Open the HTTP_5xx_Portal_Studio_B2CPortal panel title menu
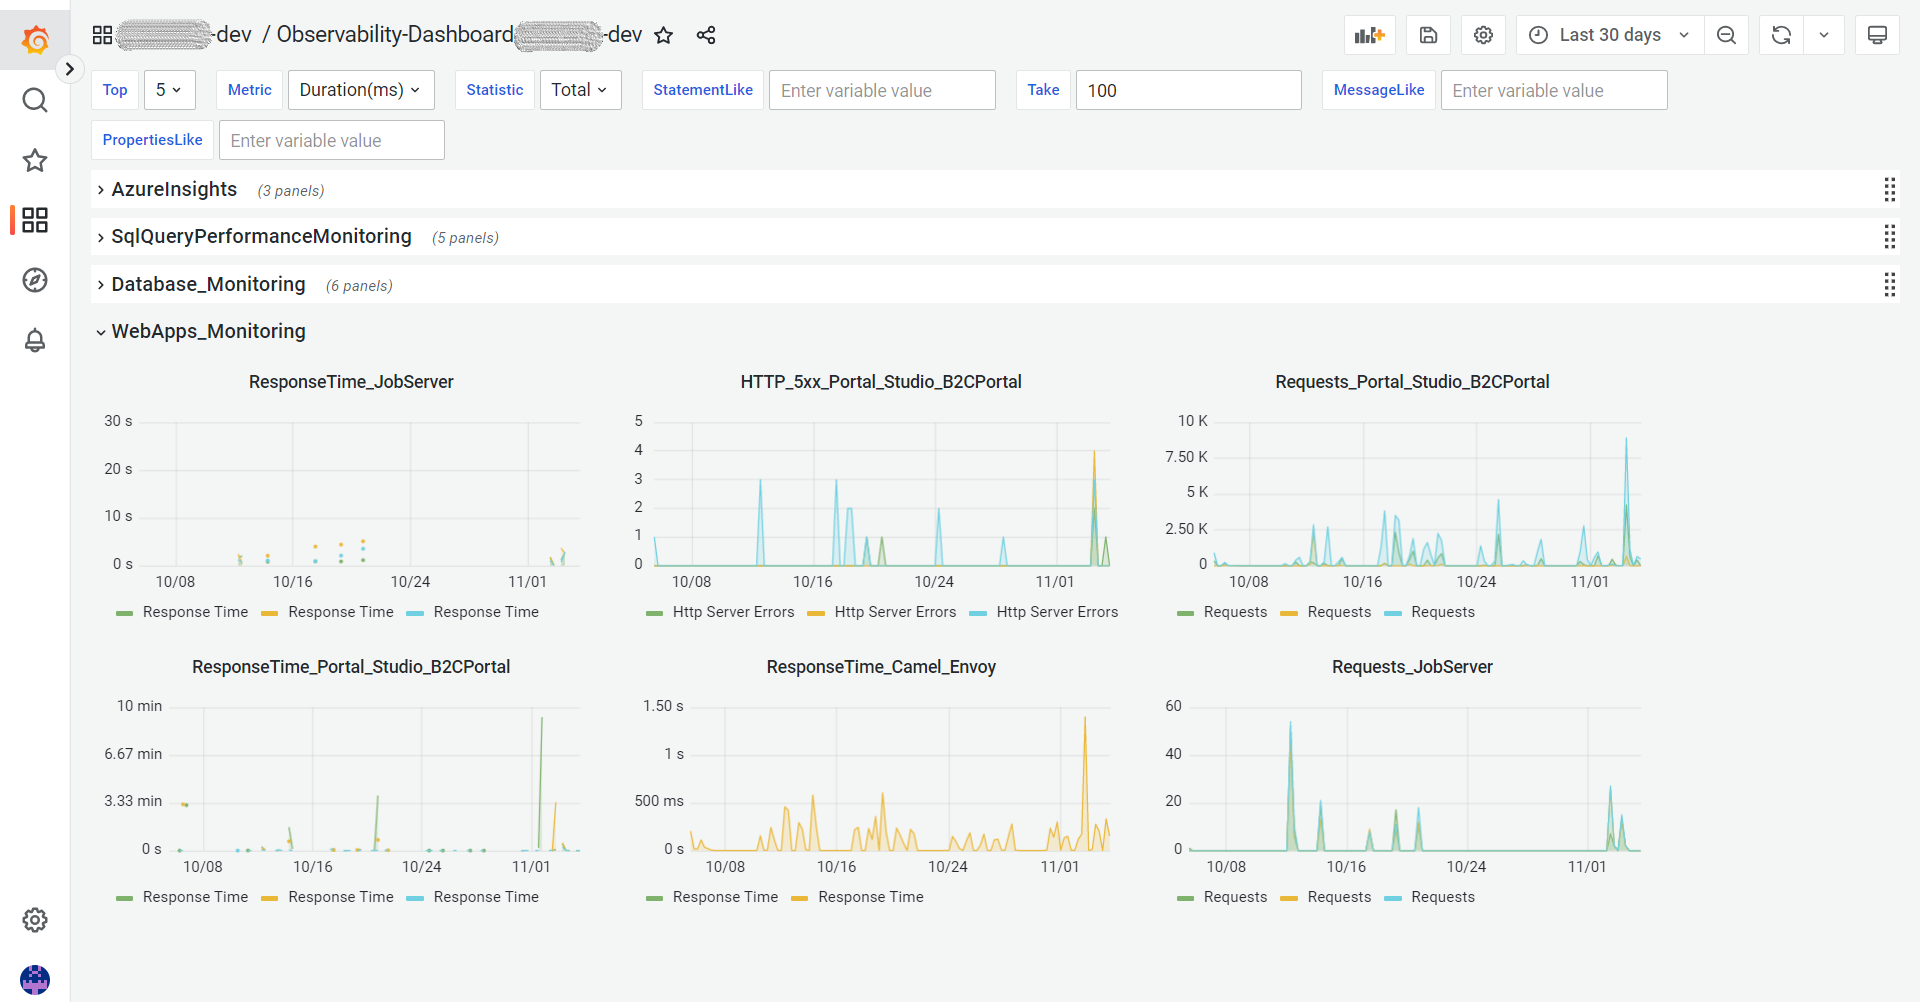The width and height of the screenshot is (1920, 1002). [880, 382]
